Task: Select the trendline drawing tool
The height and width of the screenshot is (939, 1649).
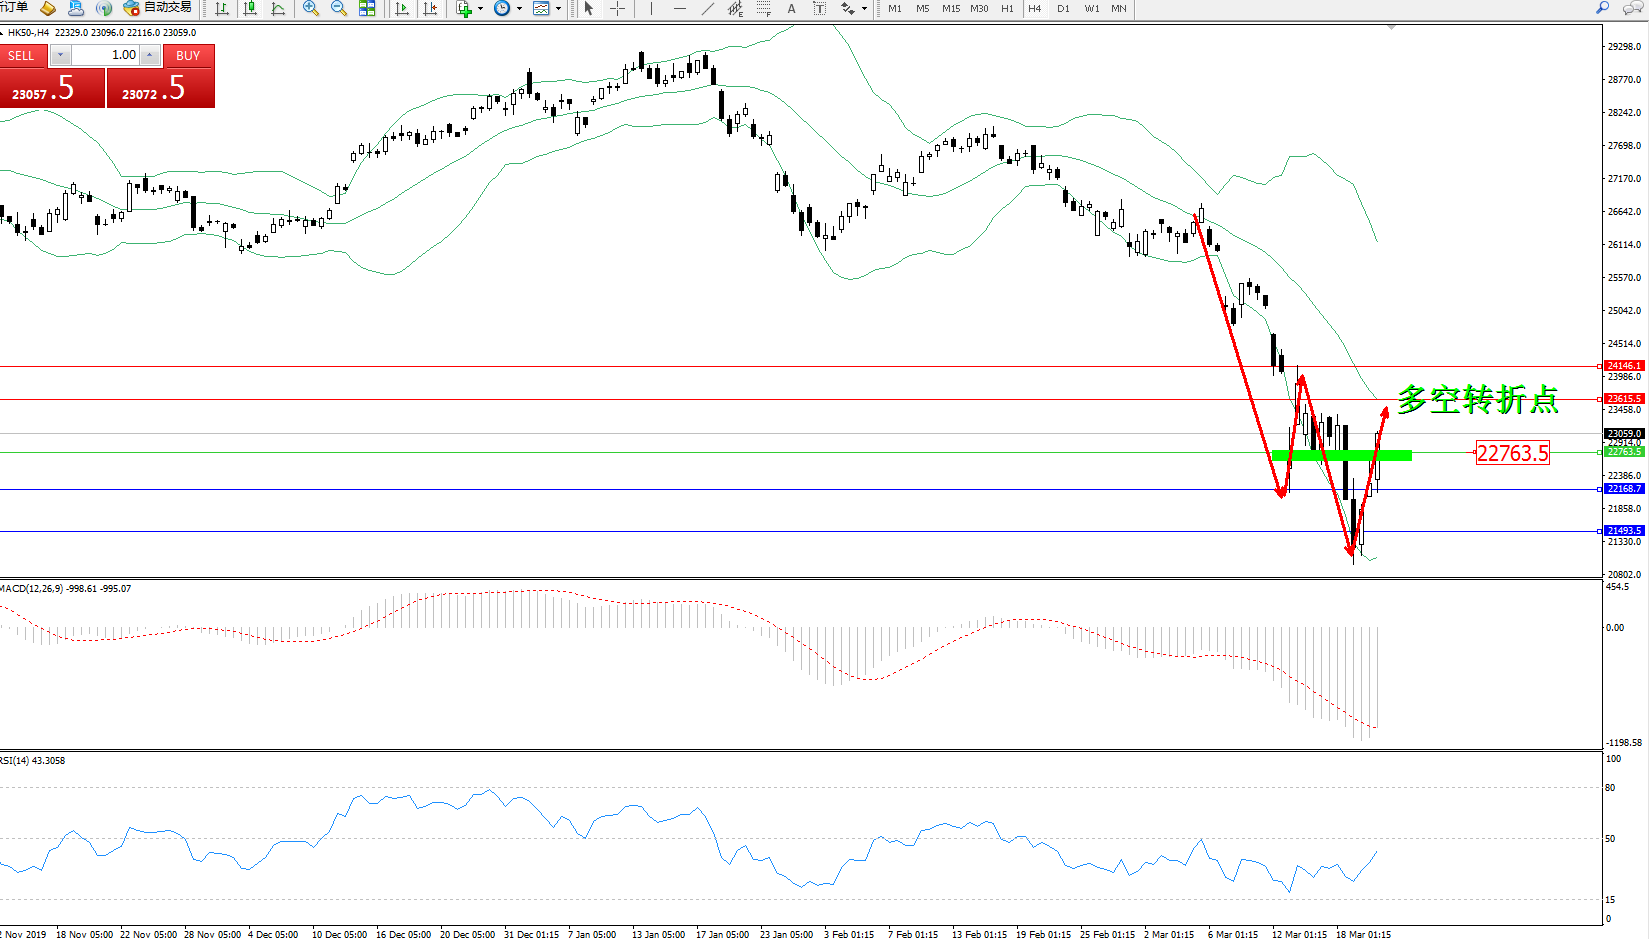Action: pyautogui.click(x=708, y=8)
